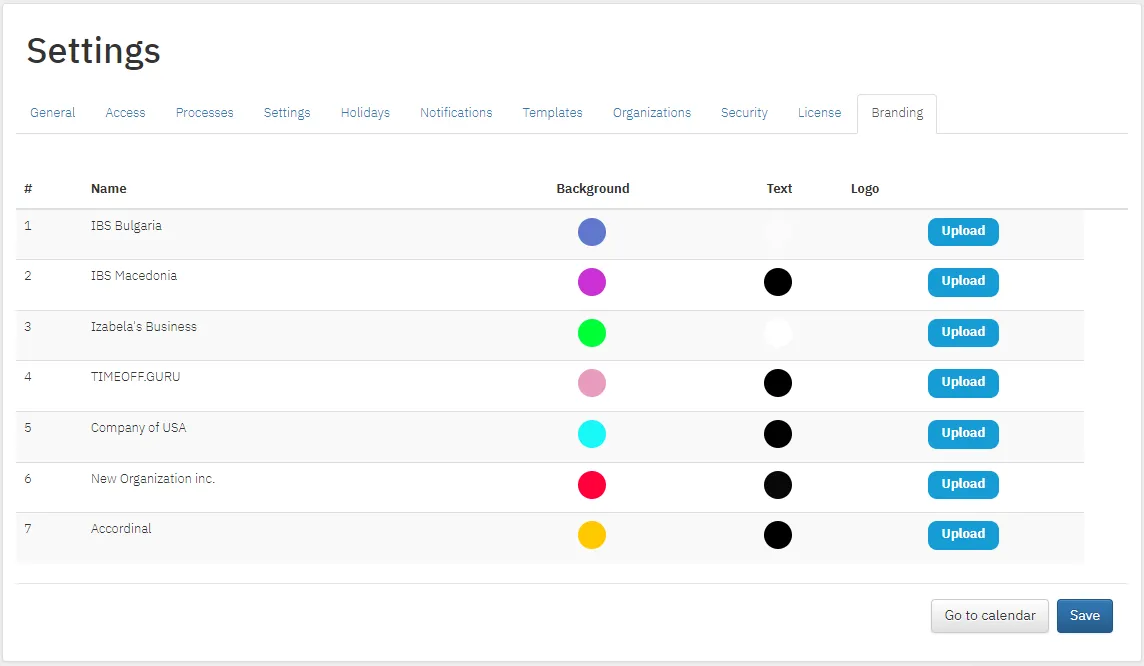Image resolution: width=1144 pixels, height=666 pixels.
Task: Select the IBS Bulgaria organization name
Action: tap(126, 226)
